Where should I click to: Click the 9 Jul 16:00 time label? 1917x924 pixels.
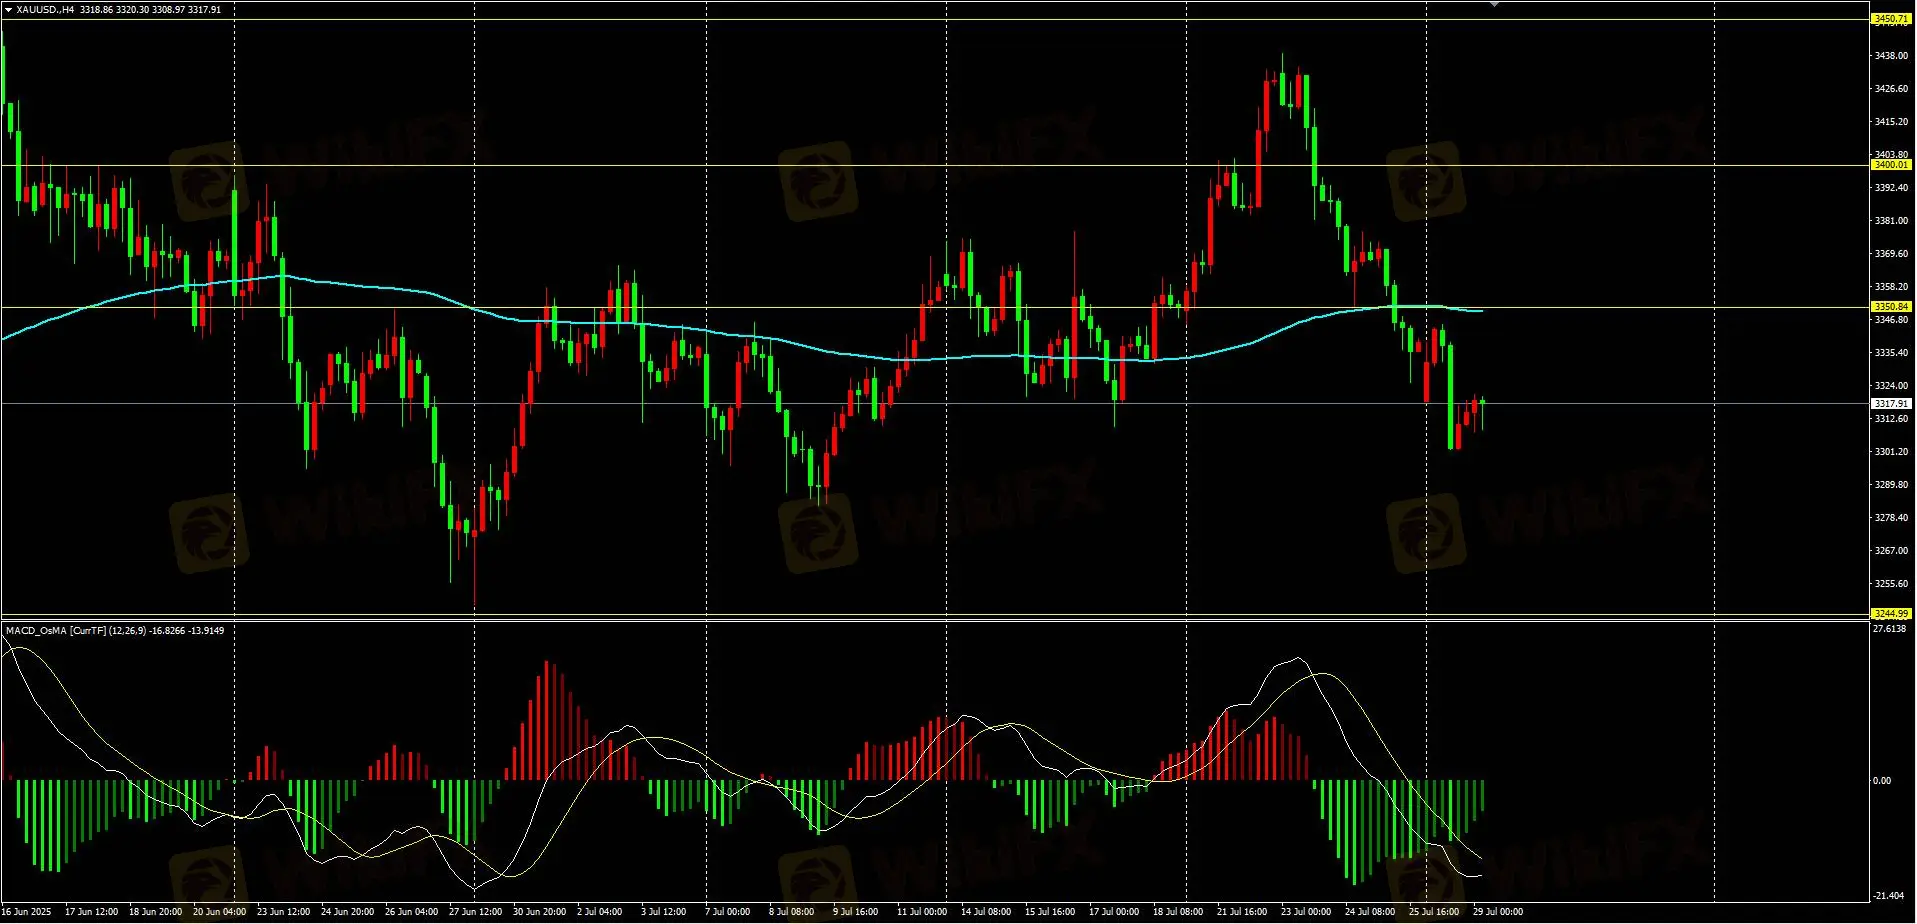[x=855, y=912]
